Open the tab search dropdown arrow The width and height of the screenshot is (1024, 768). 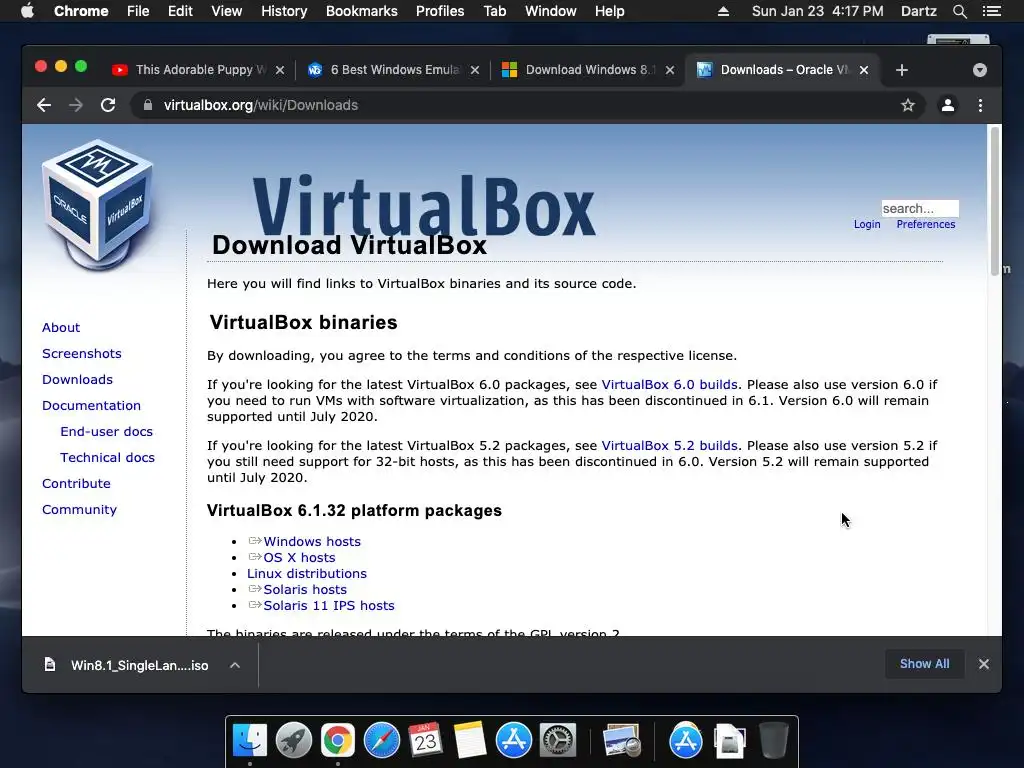click(980, 70)
